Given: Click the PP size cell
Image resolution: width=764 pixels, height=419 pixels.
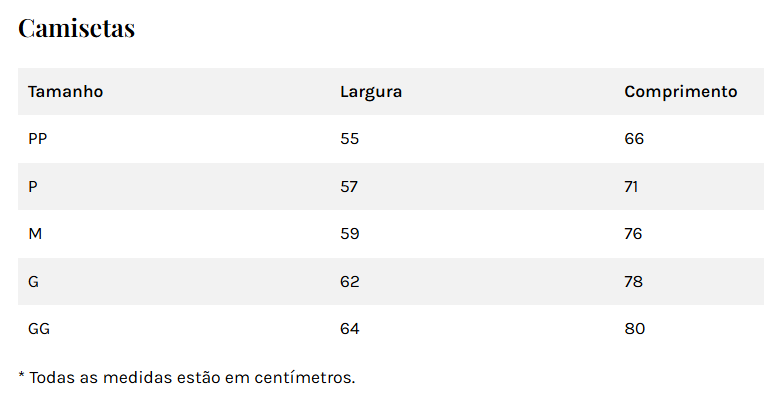Looking at the screenshot, I should [x=38, y=139].
